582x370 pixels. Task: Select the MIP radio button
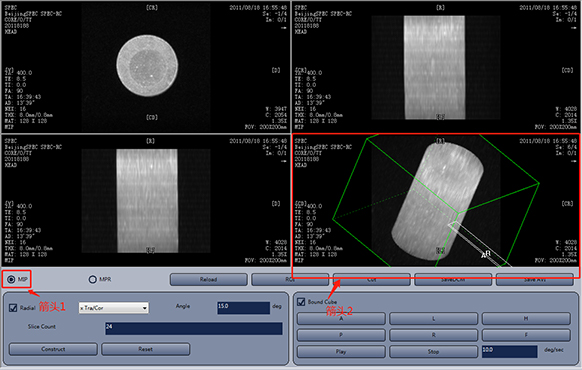click(x=11, y=279)
